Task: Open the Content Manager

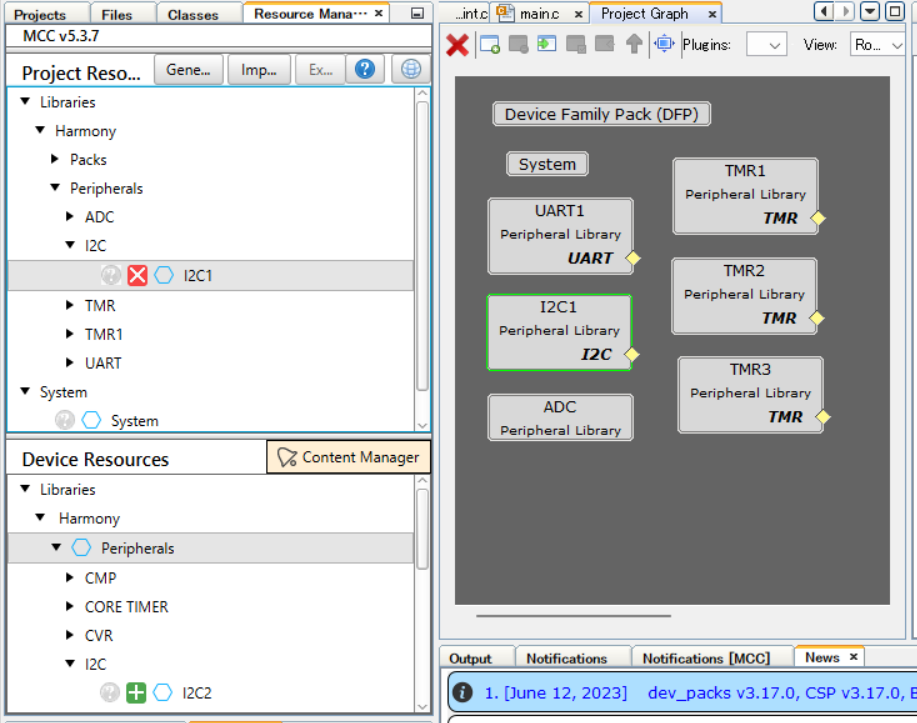Action: click(x=348, y=457)
